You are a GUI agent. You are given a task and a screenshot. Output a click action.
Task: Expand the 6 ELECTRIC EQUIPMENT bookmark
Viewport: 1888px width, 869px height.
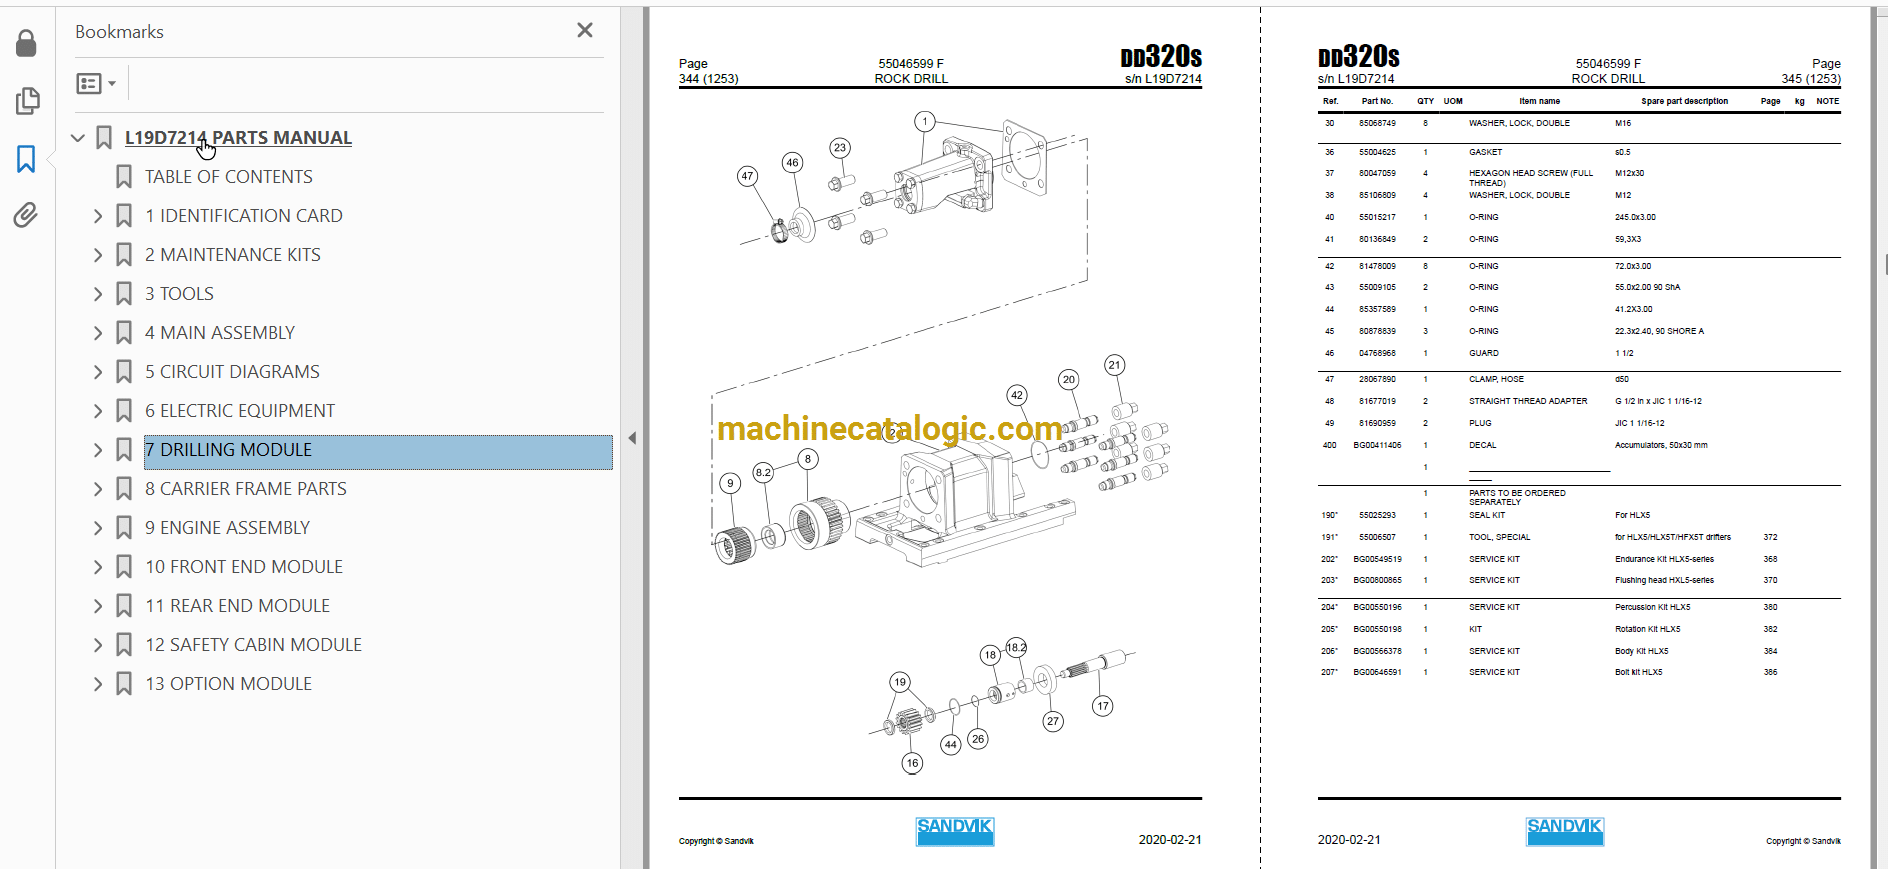coord(98,411)
